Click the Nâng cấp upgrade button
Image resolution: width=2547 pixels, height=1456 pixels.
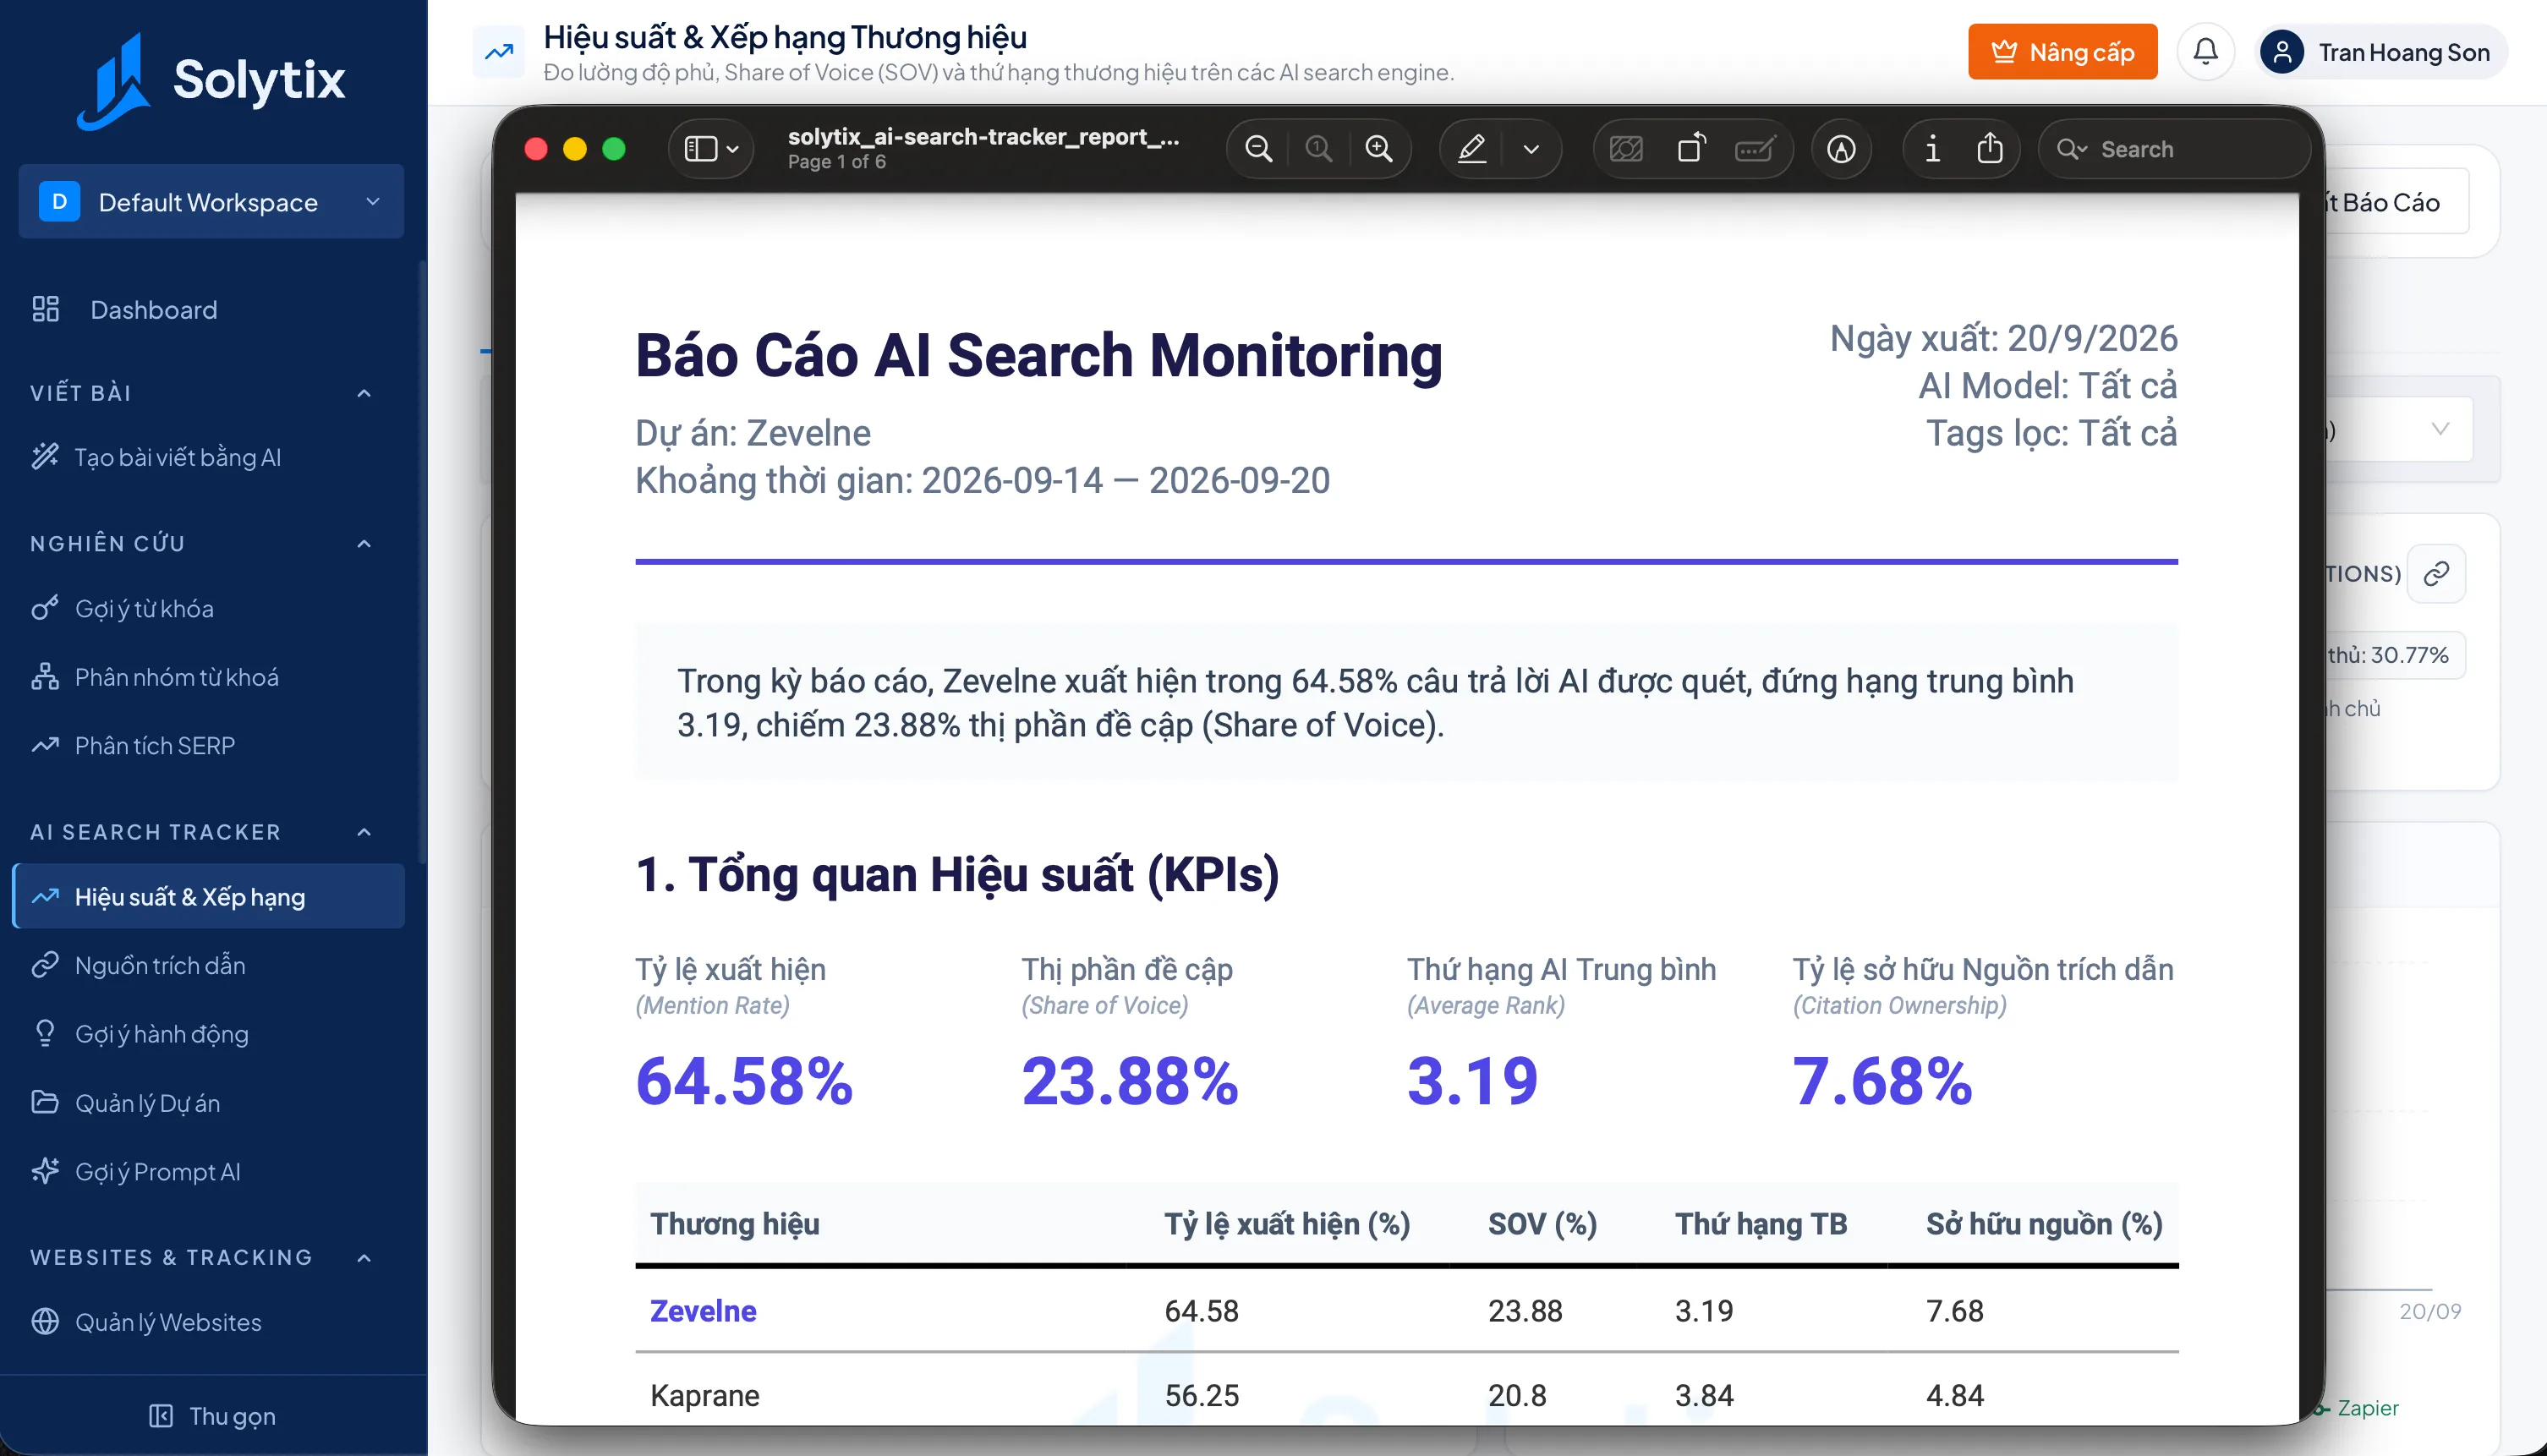tap(2062, 52)
